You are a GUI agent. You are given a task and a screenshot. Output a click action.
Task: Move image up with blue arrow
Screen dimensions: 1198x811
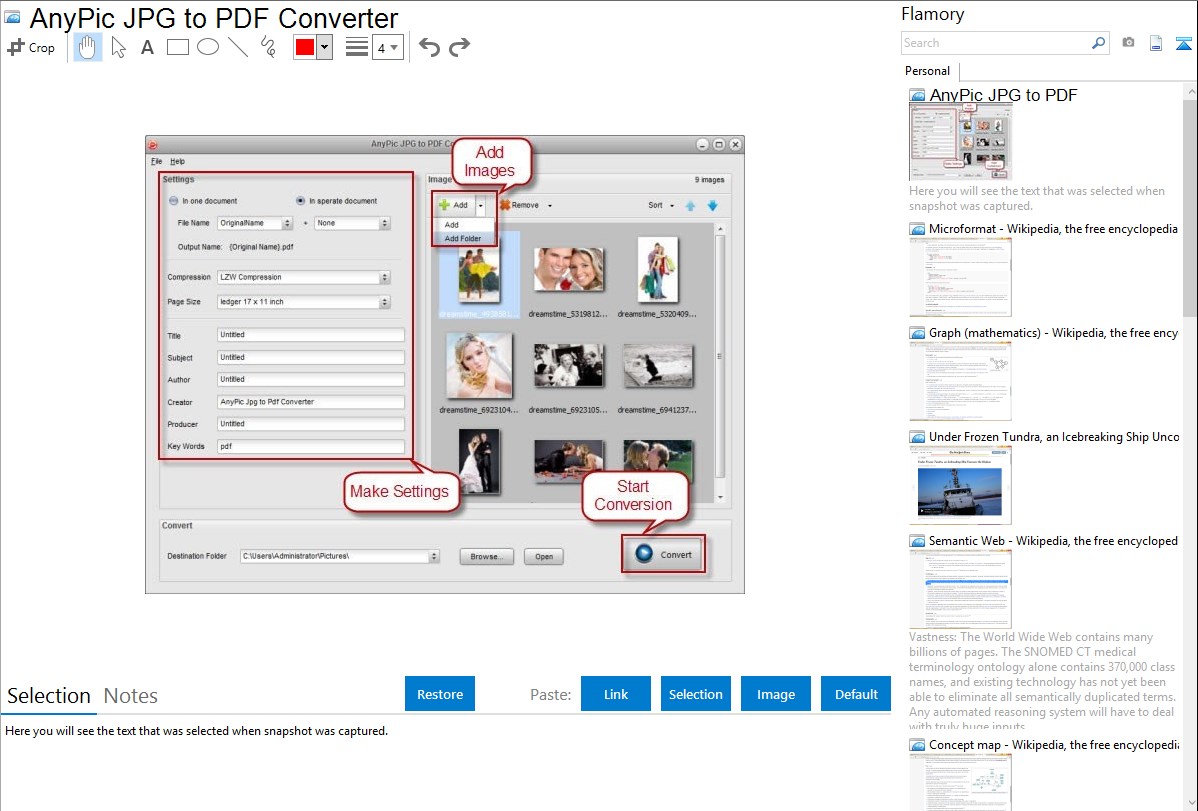coord(690,206)
